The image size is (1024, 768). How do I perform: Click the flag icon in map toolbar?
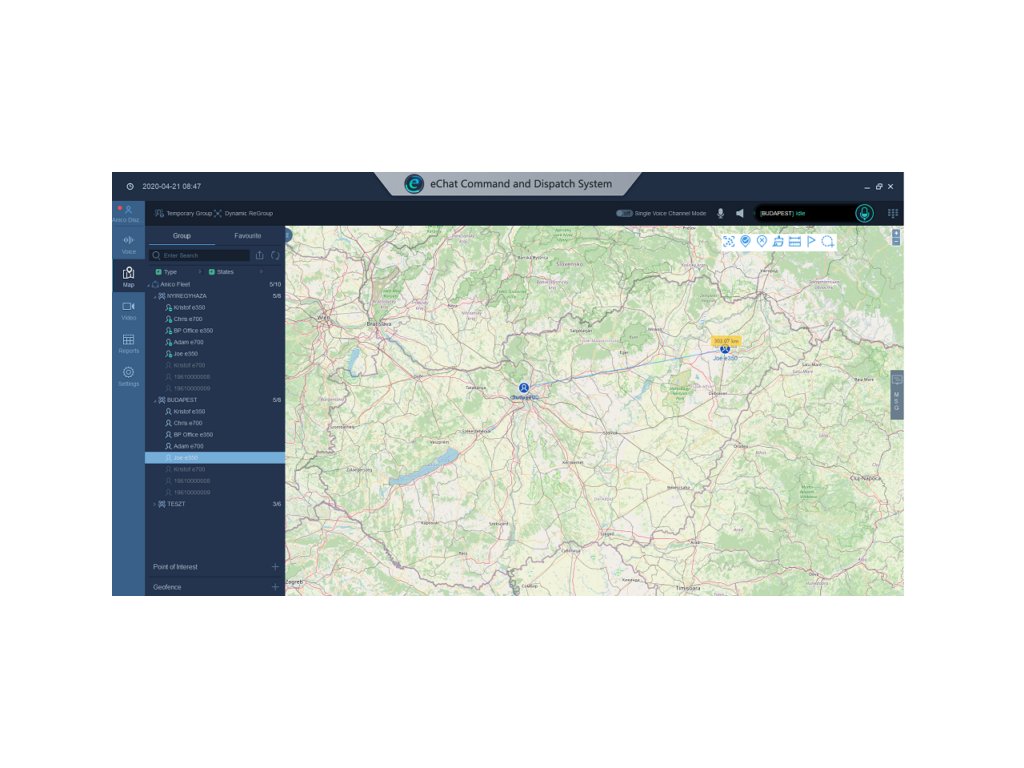(811, 242)
